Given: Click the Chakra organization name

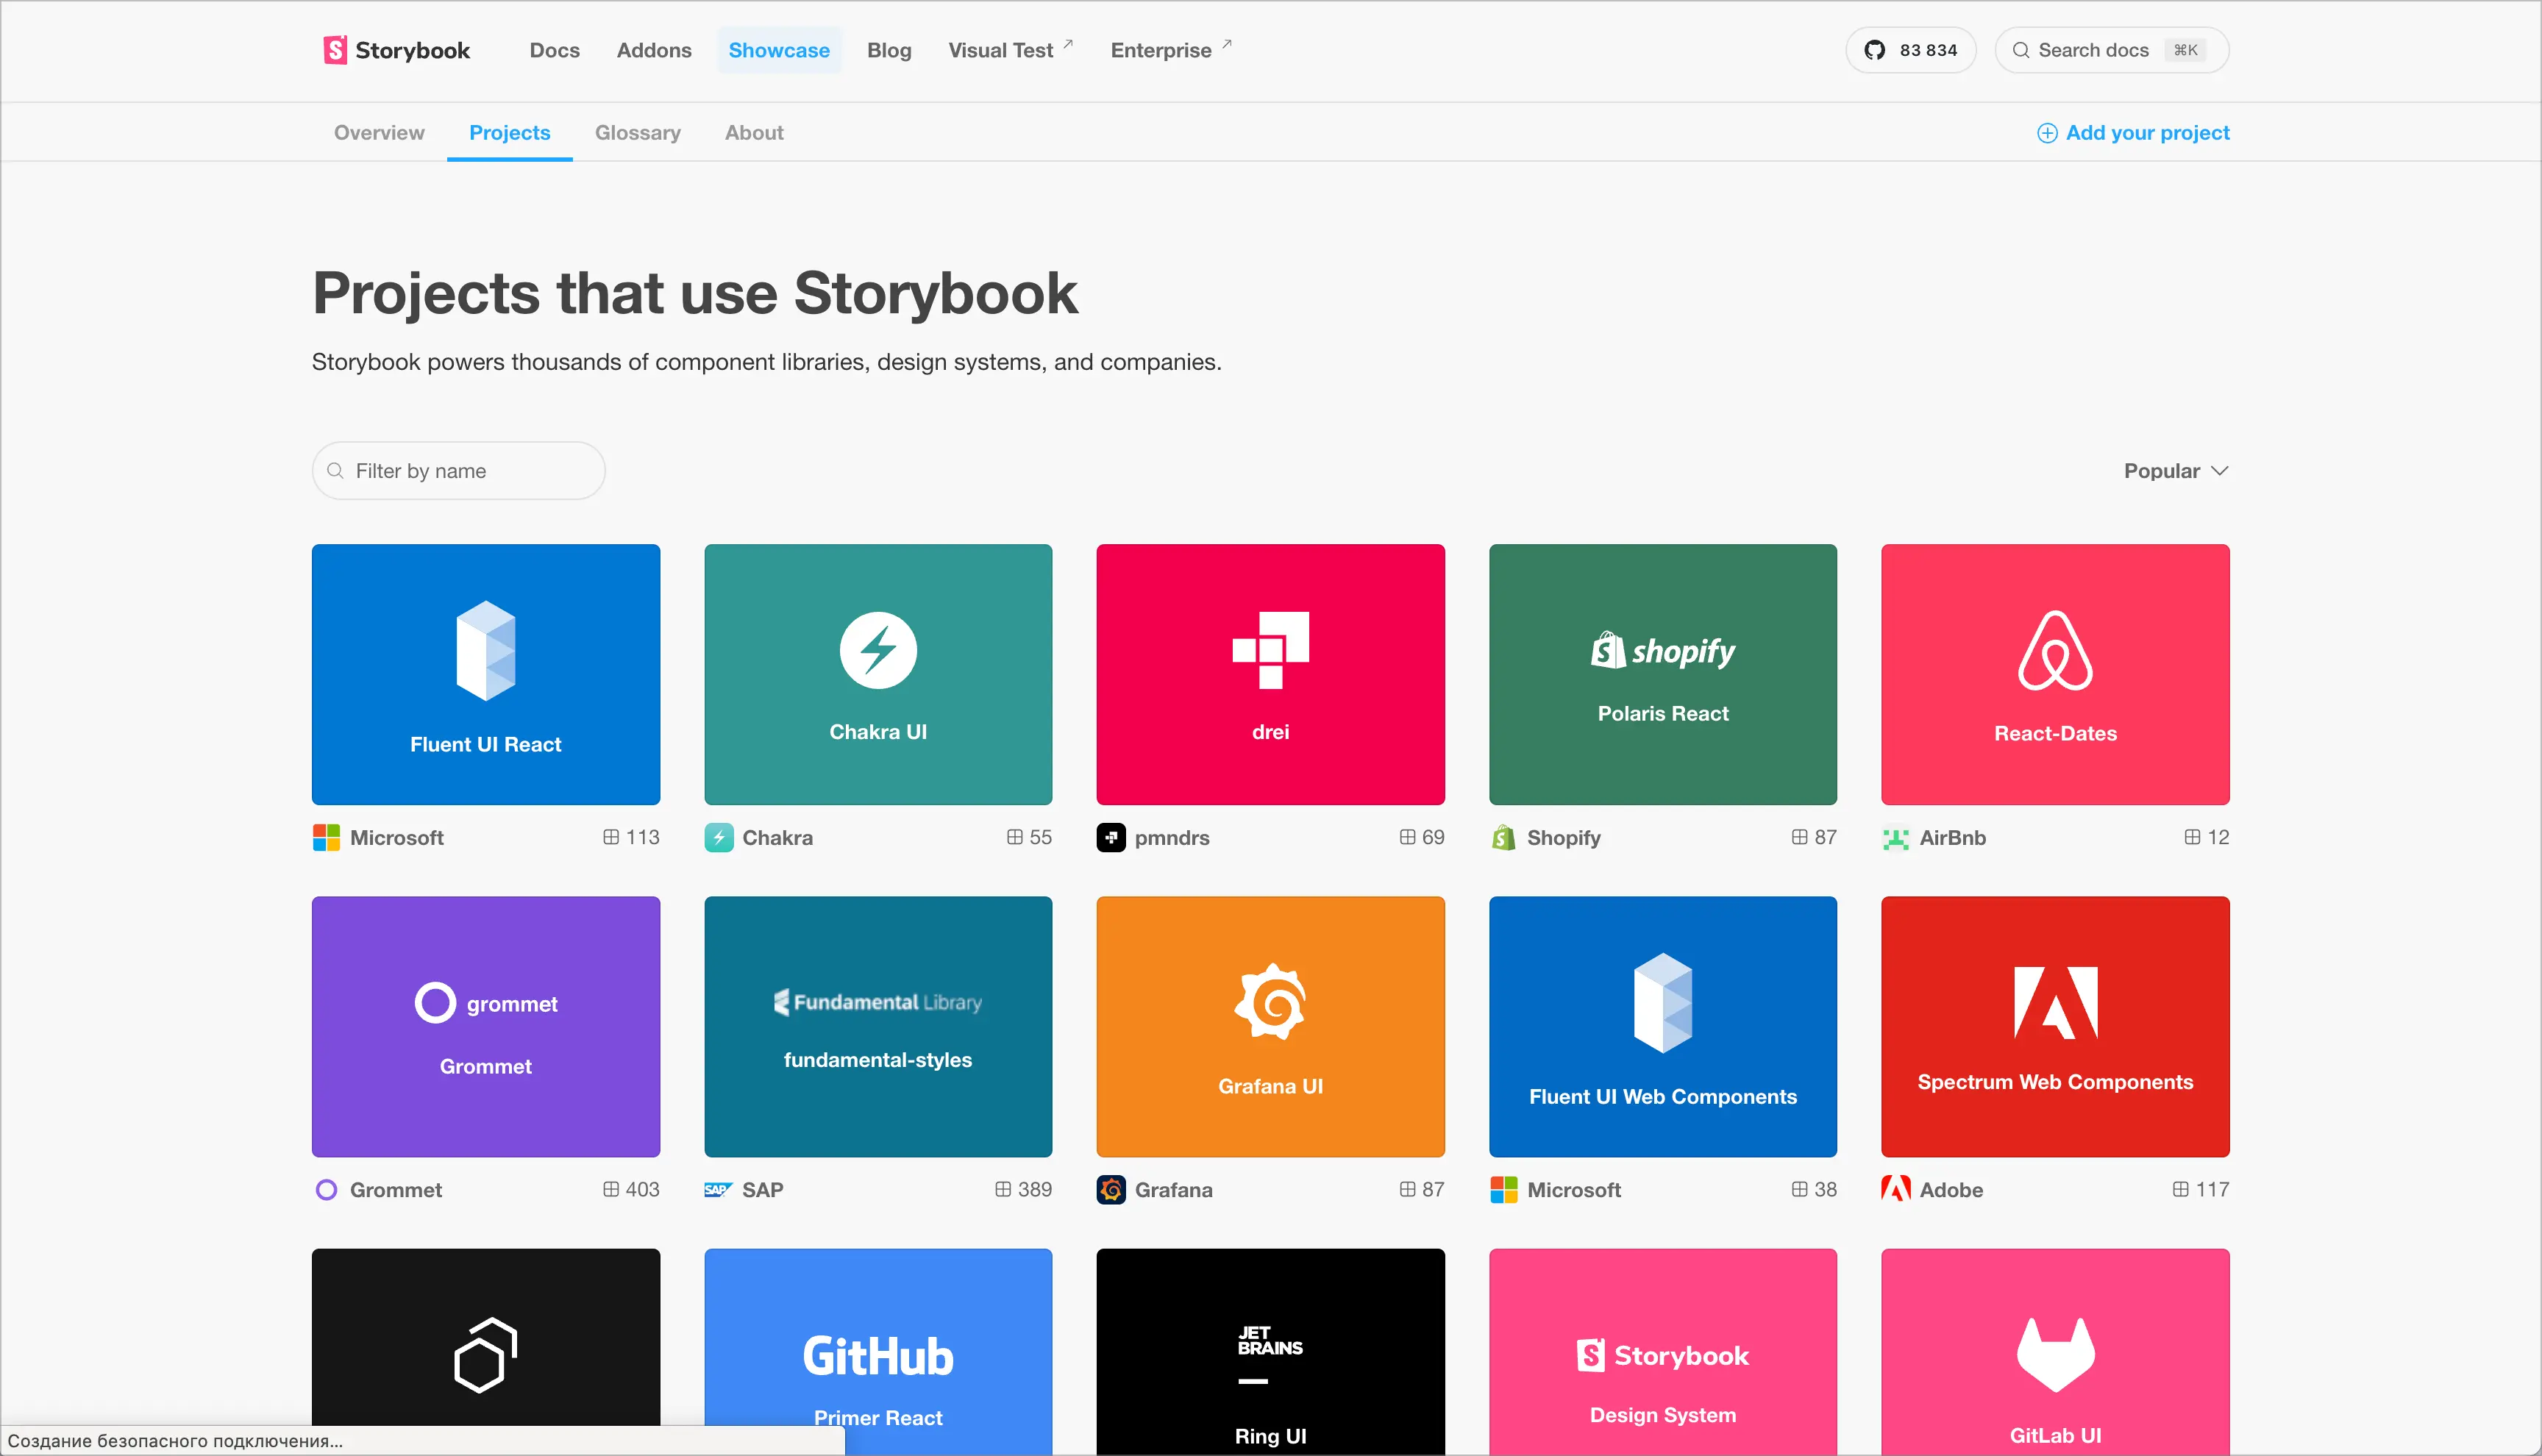Looking at the screenshot, I should tap(777, 838).
